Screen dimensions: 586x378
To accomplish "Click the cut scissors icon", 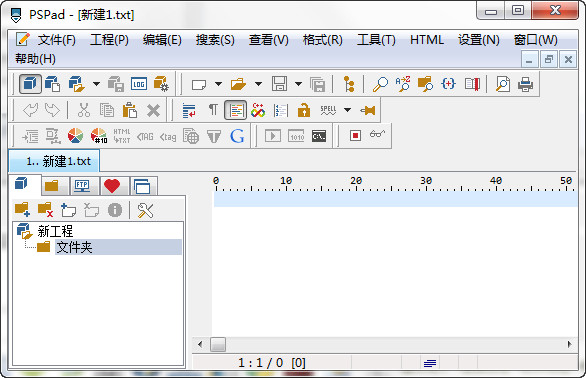I will [x=84, y=110].
